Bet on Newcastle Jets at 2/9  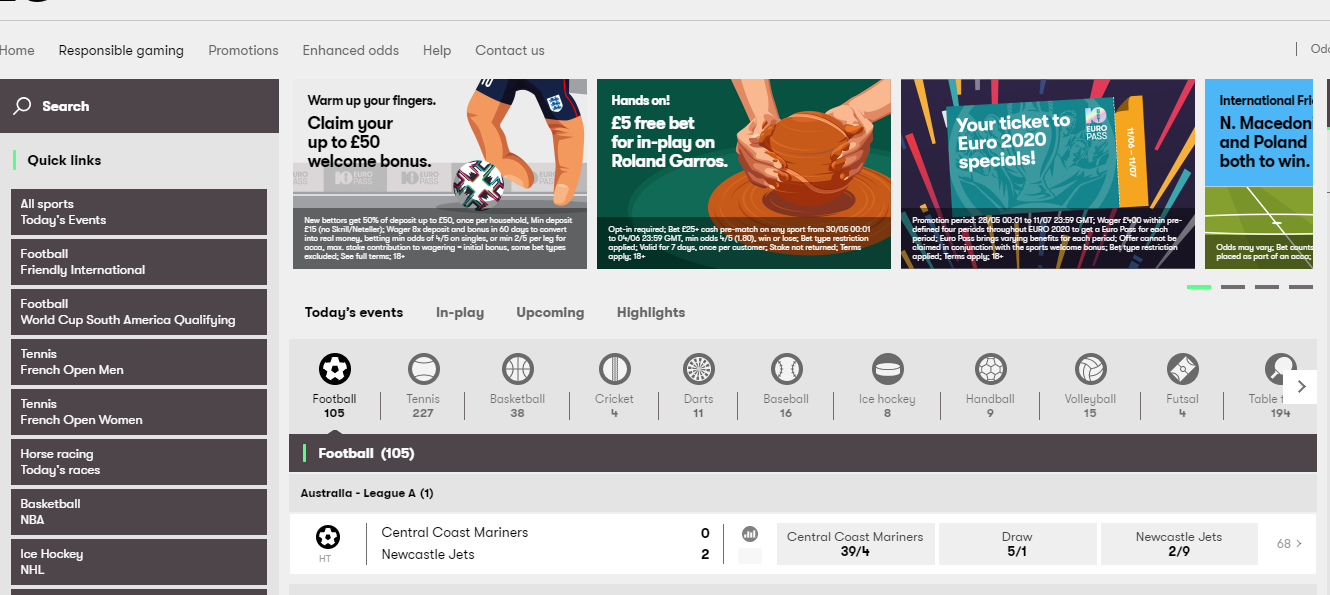(x=1178, y=544)
